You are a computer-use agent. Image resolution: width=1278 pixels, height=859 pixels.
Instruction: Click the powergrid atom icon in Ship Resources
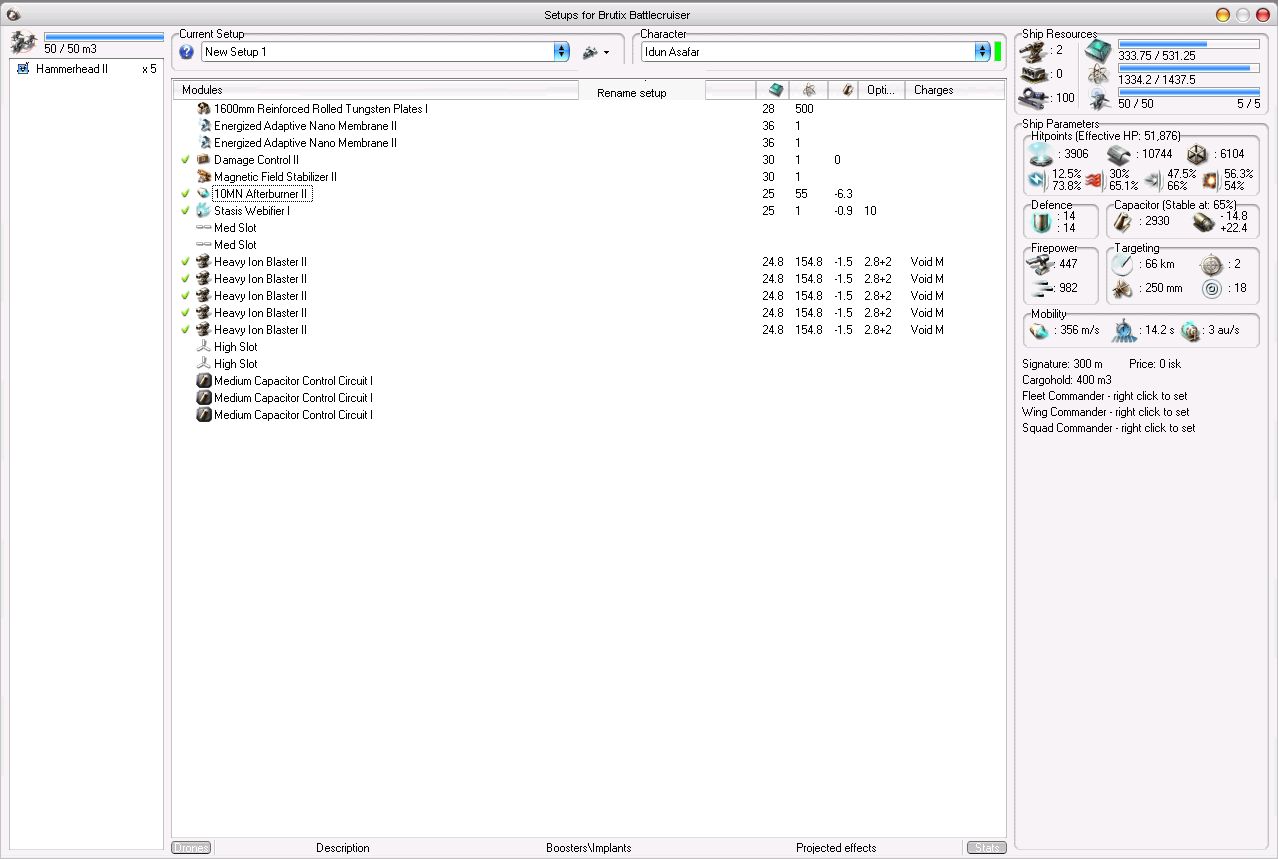coord(1100,75)
